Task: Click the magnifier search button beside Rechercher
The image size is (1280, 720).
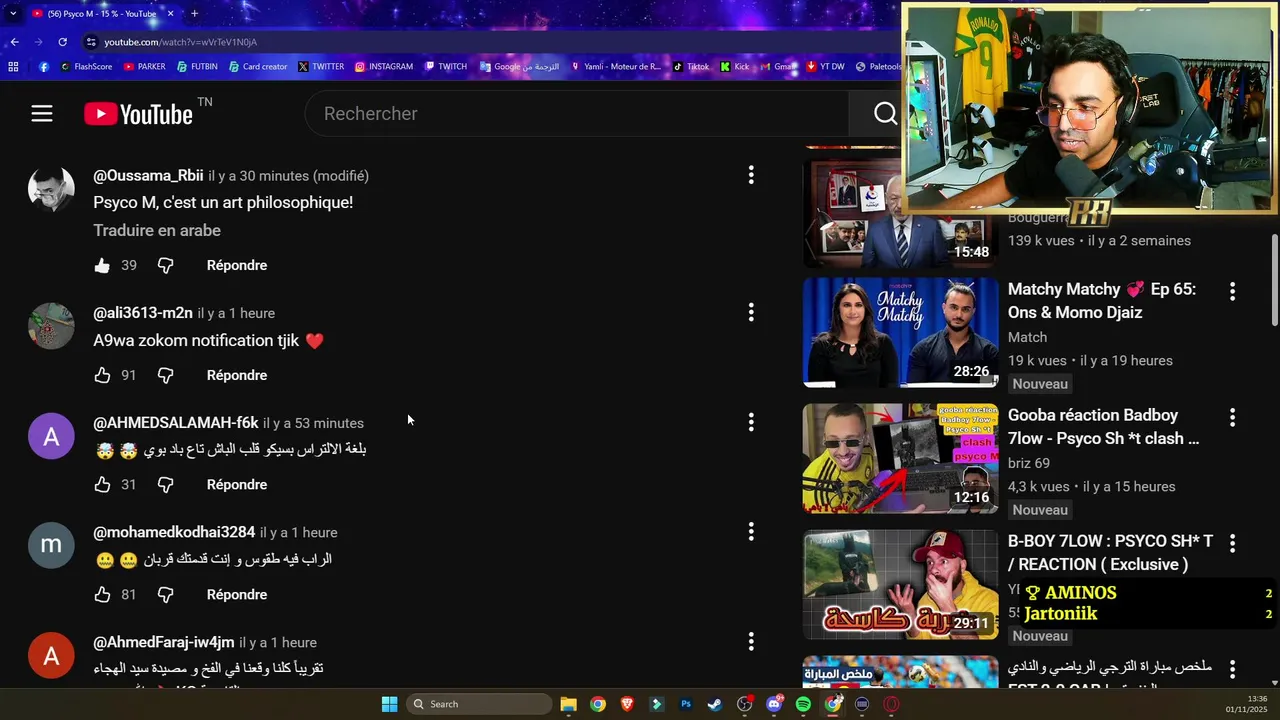Action: pos(885,114)
